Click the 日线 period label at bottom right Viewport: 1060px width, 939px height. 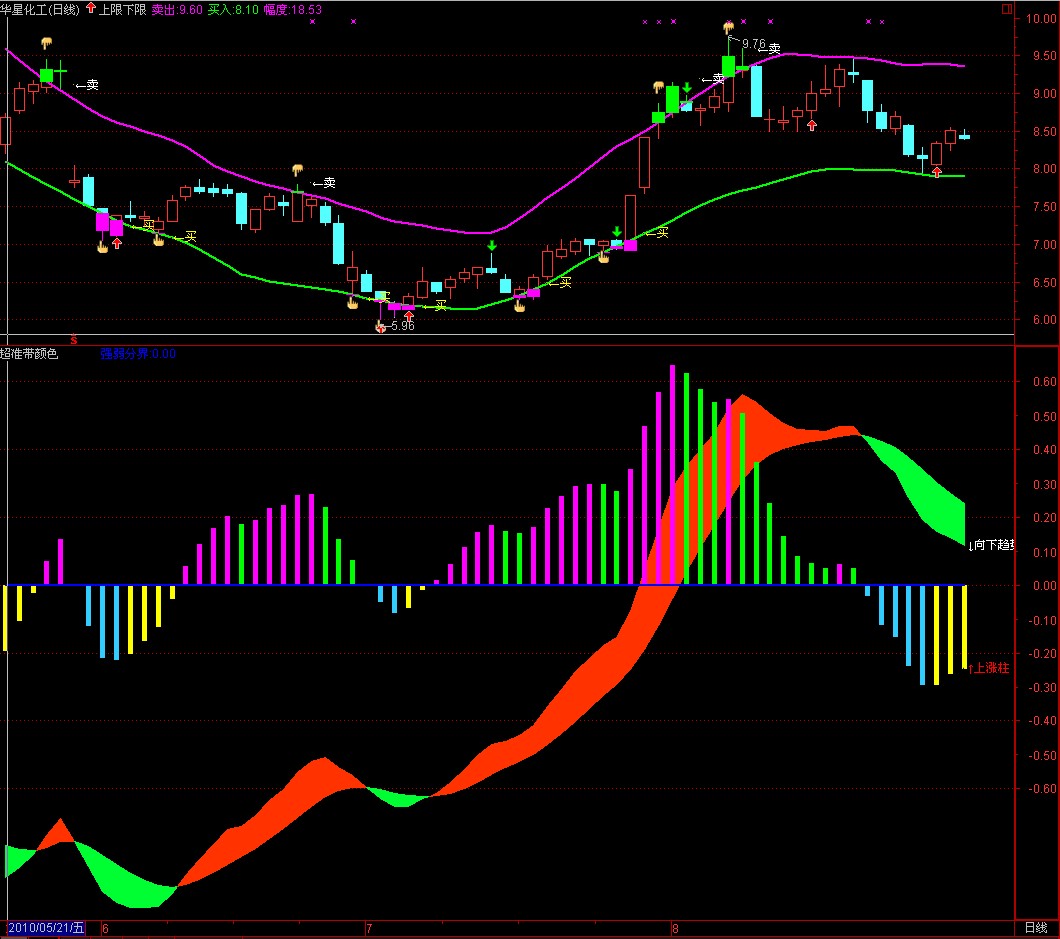tap(1036, 928)
